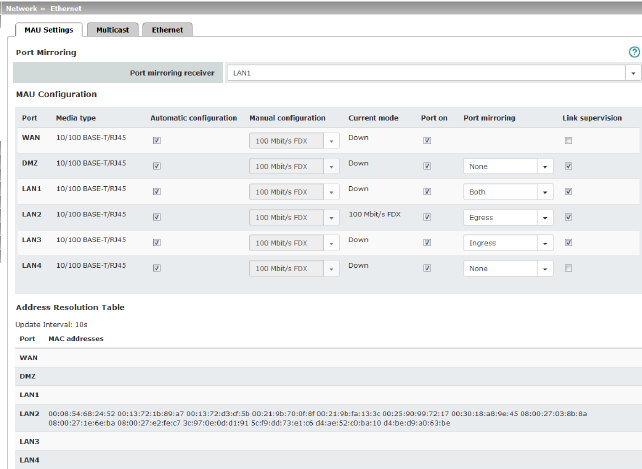This screenshot has width=642, height=469.
Task: Click MAC address d4:be:d9:a0:63:be in LAN2 row
Action: tap(417, 423)
